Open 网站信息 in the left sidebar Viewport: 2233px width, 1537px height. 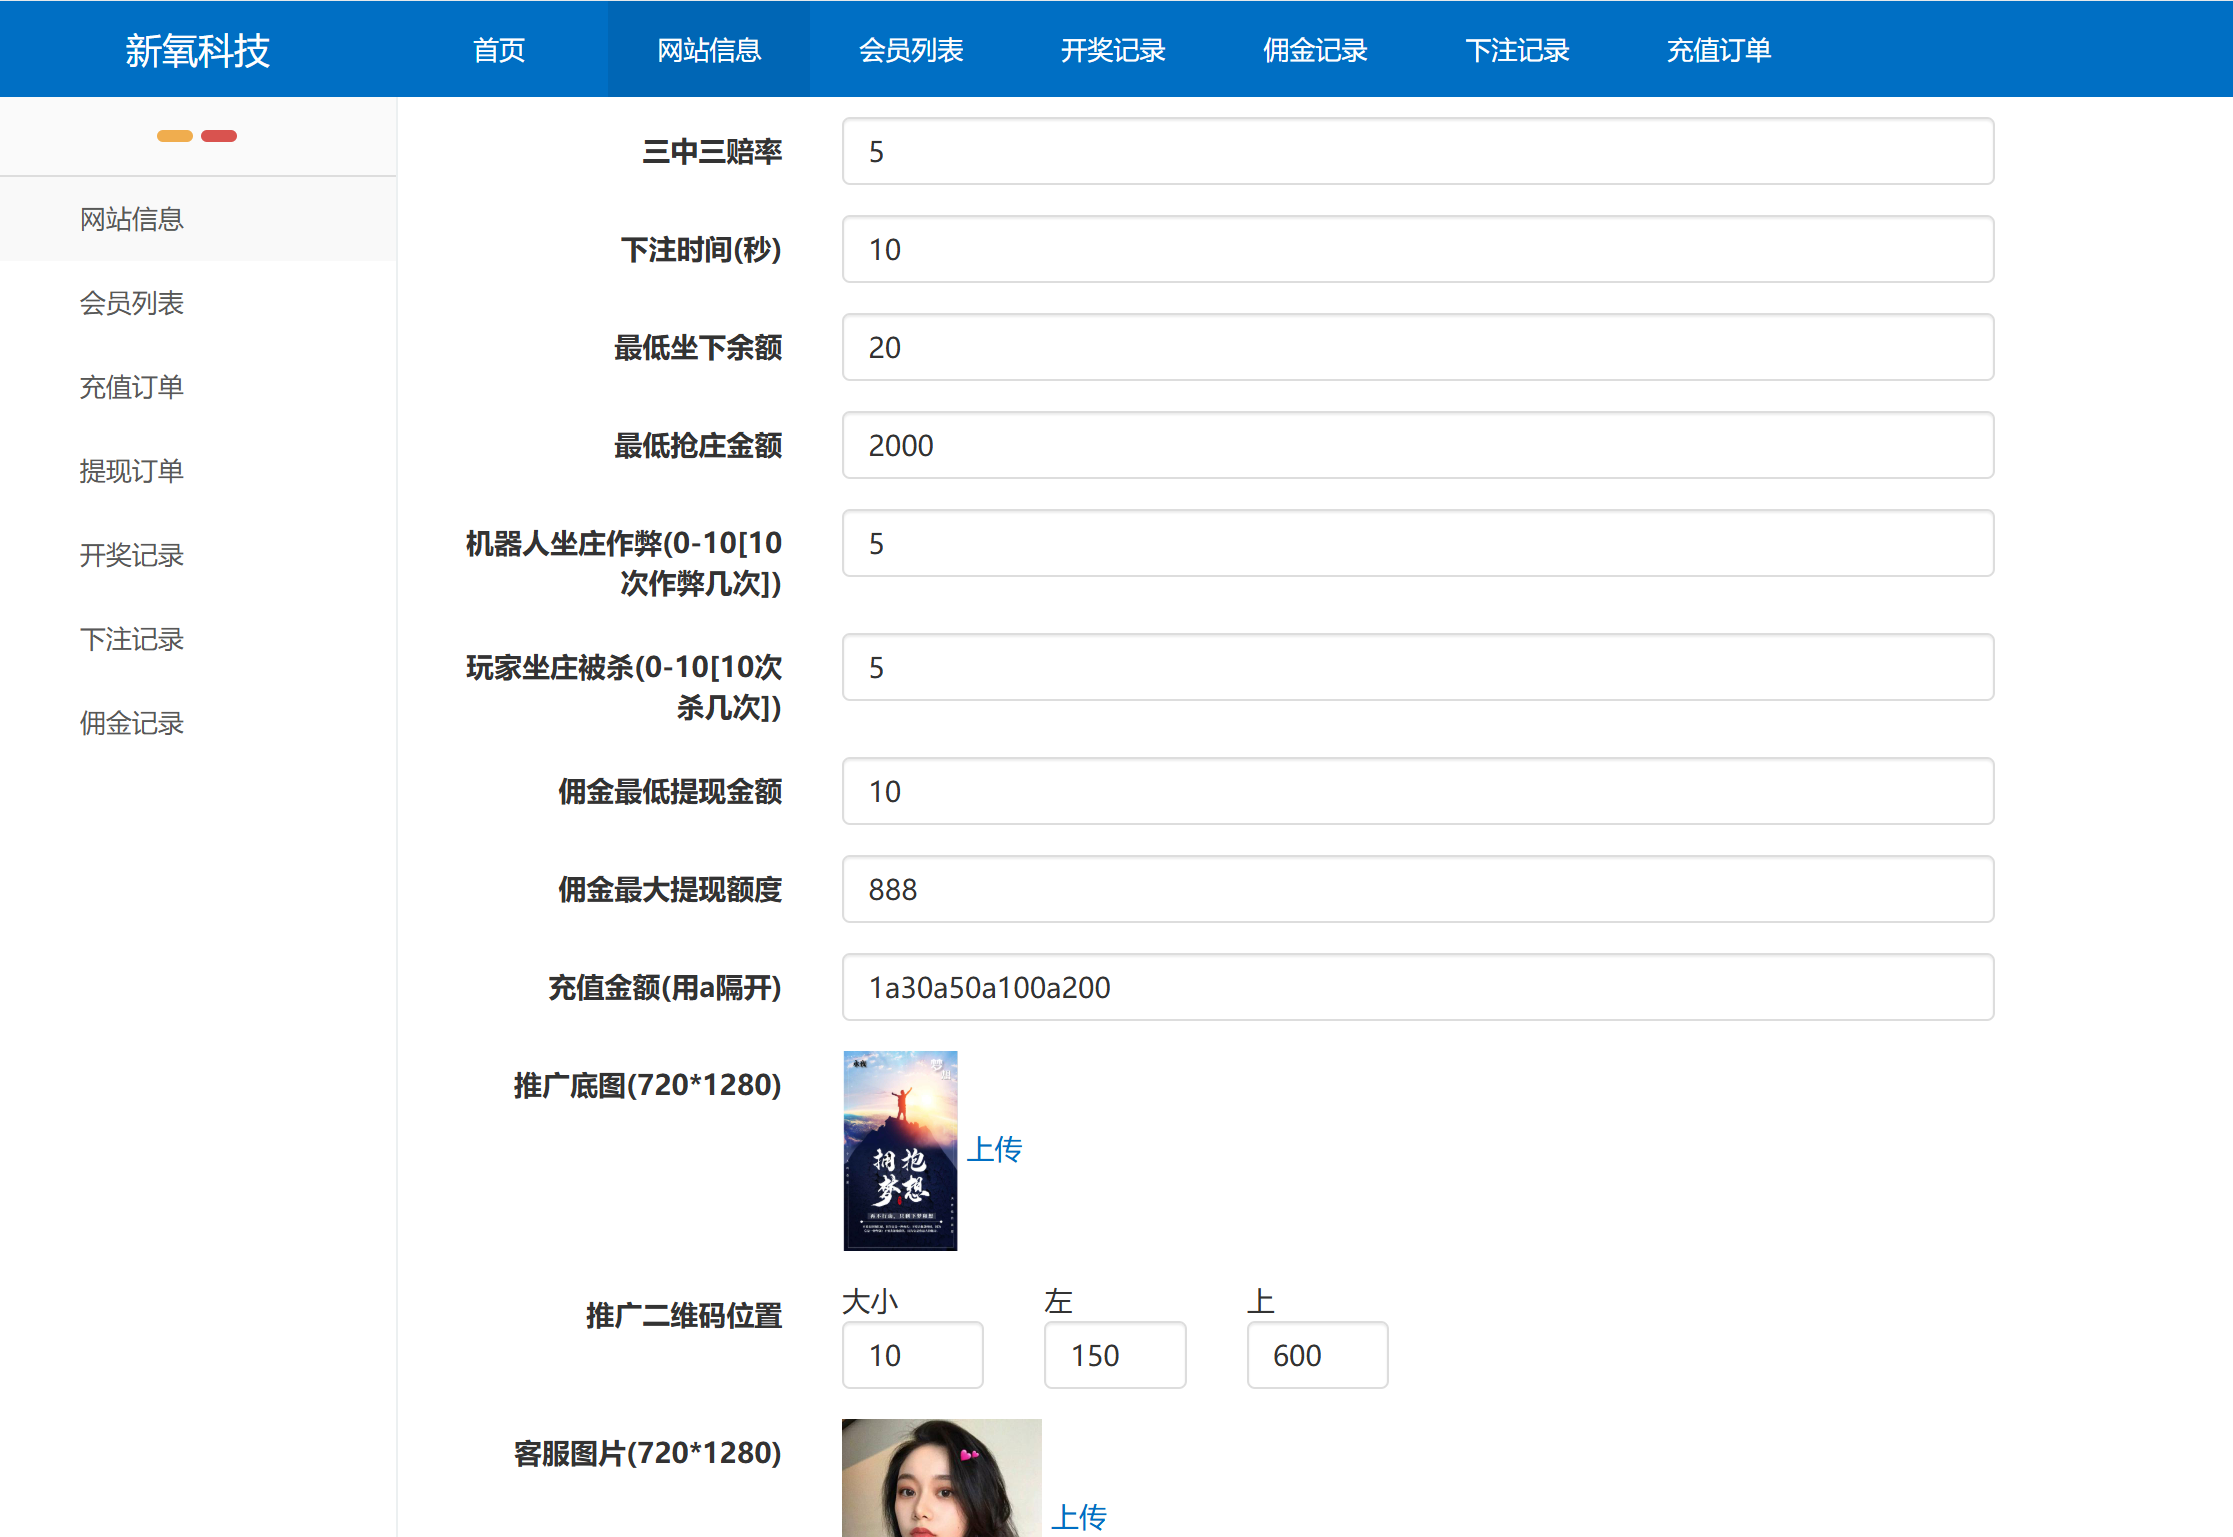132,219
